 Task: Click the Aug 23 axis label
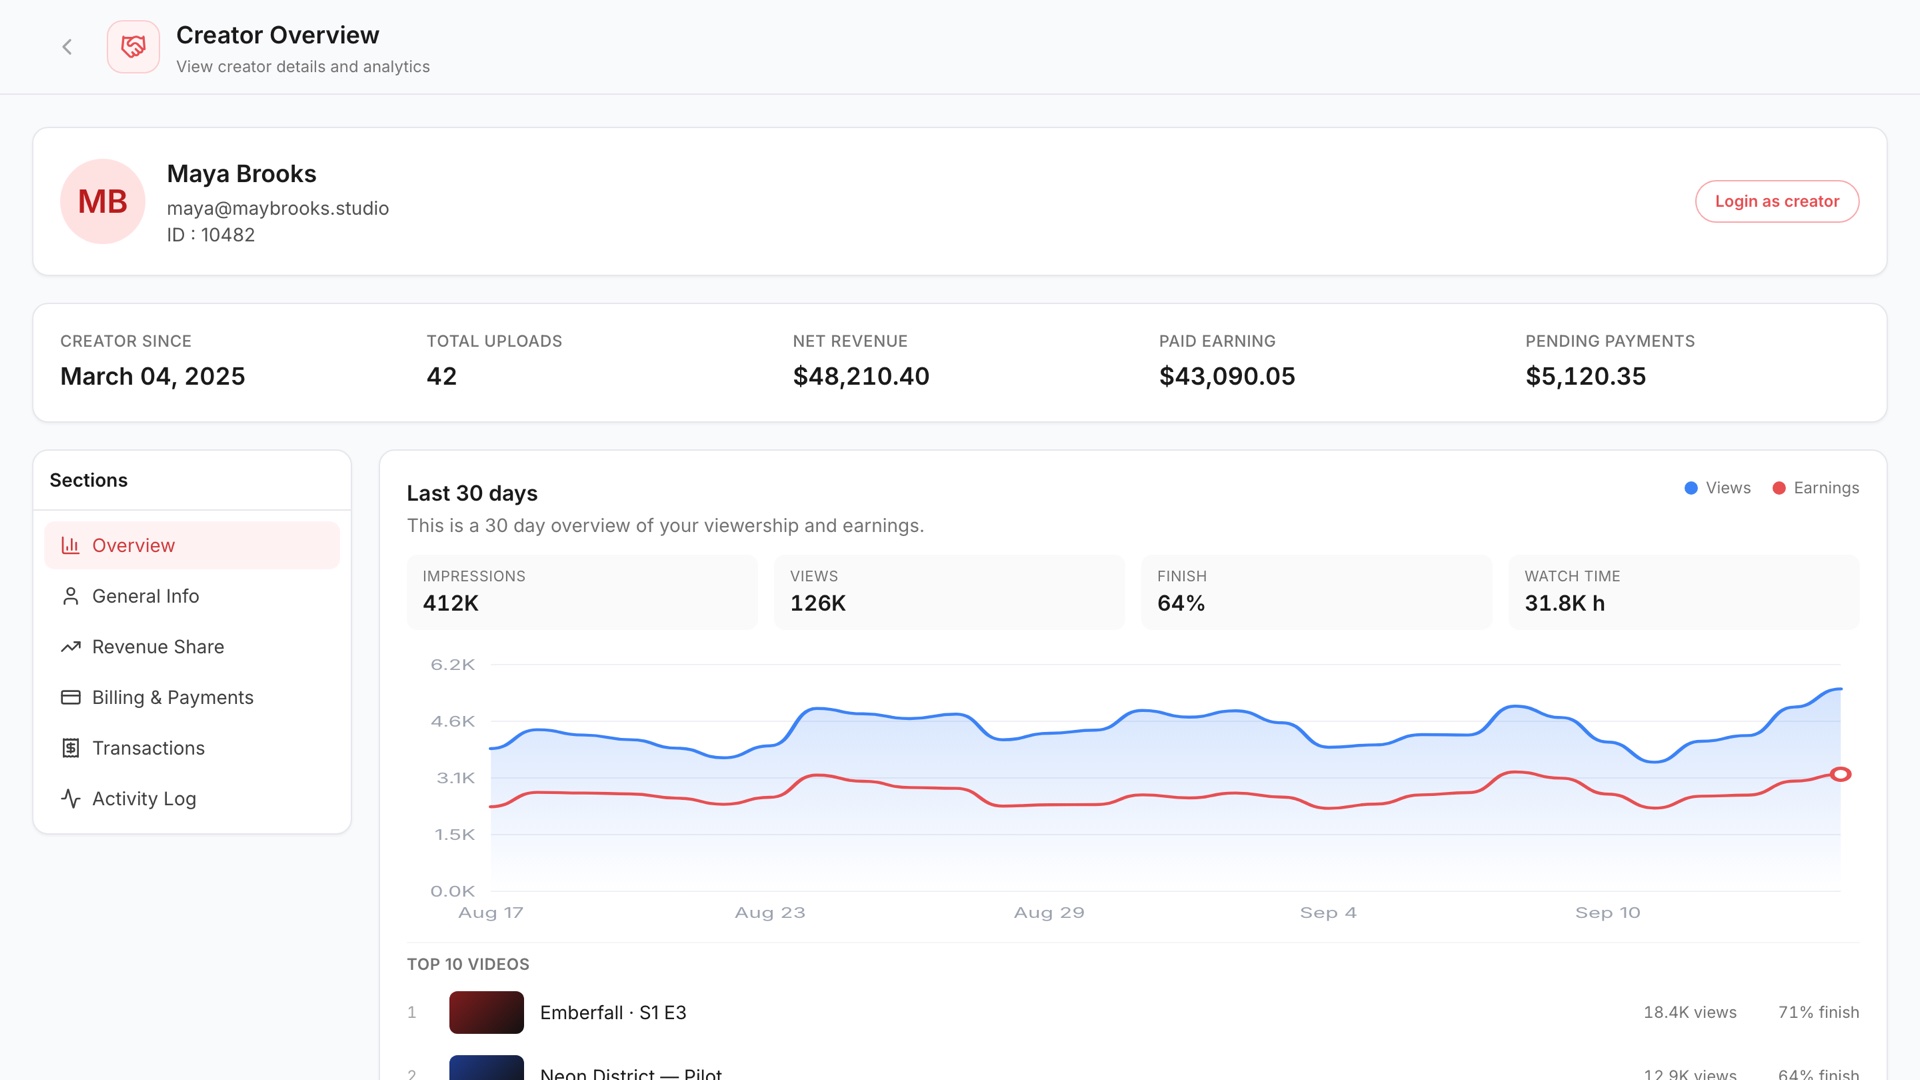(770, 912)
